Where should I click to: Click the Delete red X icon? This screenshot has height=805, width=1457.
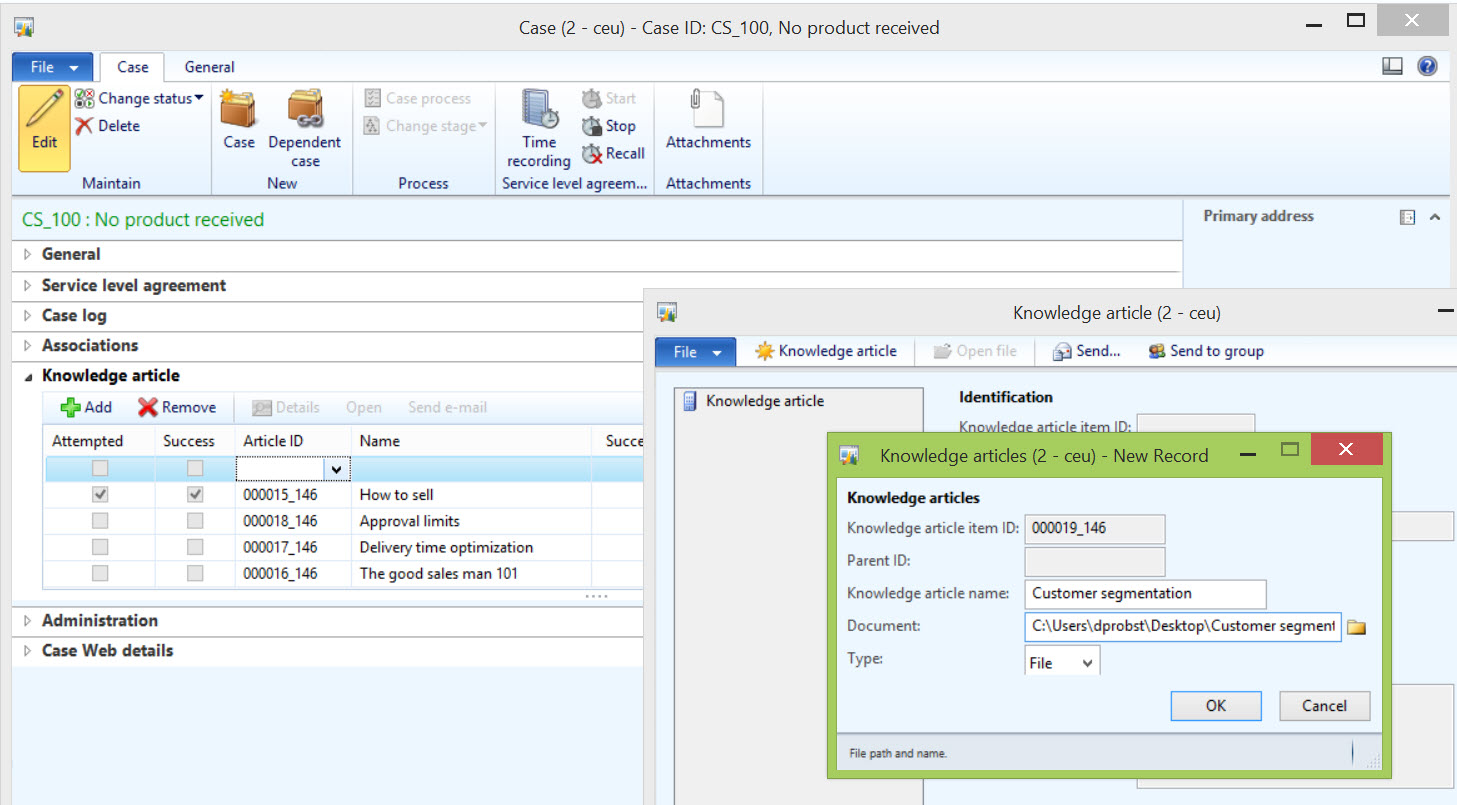(x=84, y=126)
